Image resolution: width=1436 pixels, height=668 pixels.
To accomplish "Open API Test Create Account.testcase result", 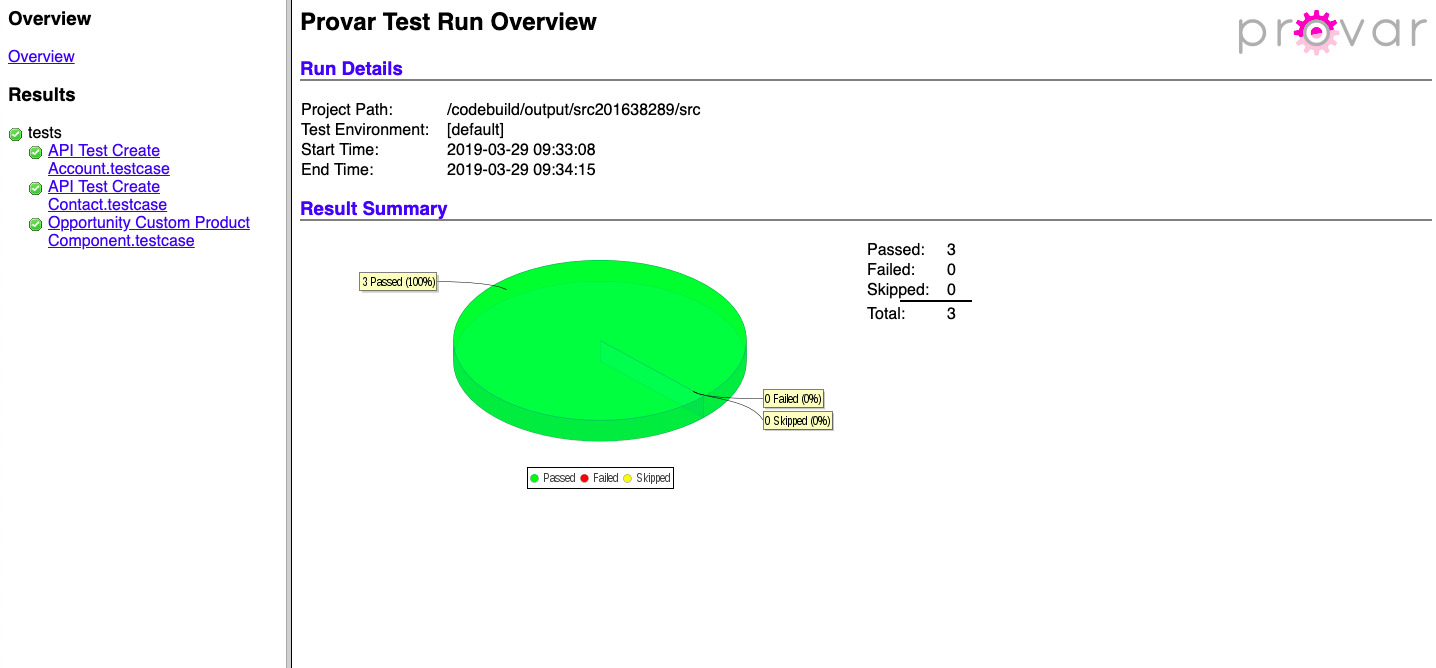I will (109, 160).
